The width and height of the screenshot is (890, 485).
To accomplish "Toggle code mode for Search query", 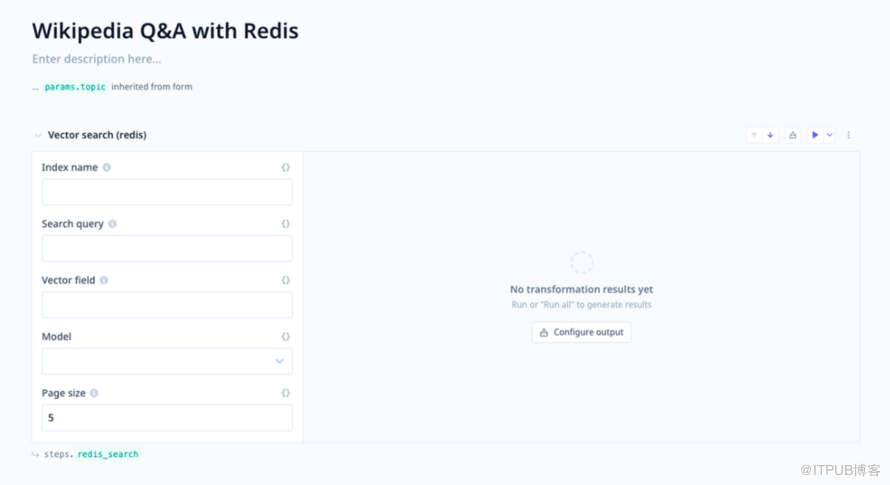I will pyautogui.click(x=286, y=224).
